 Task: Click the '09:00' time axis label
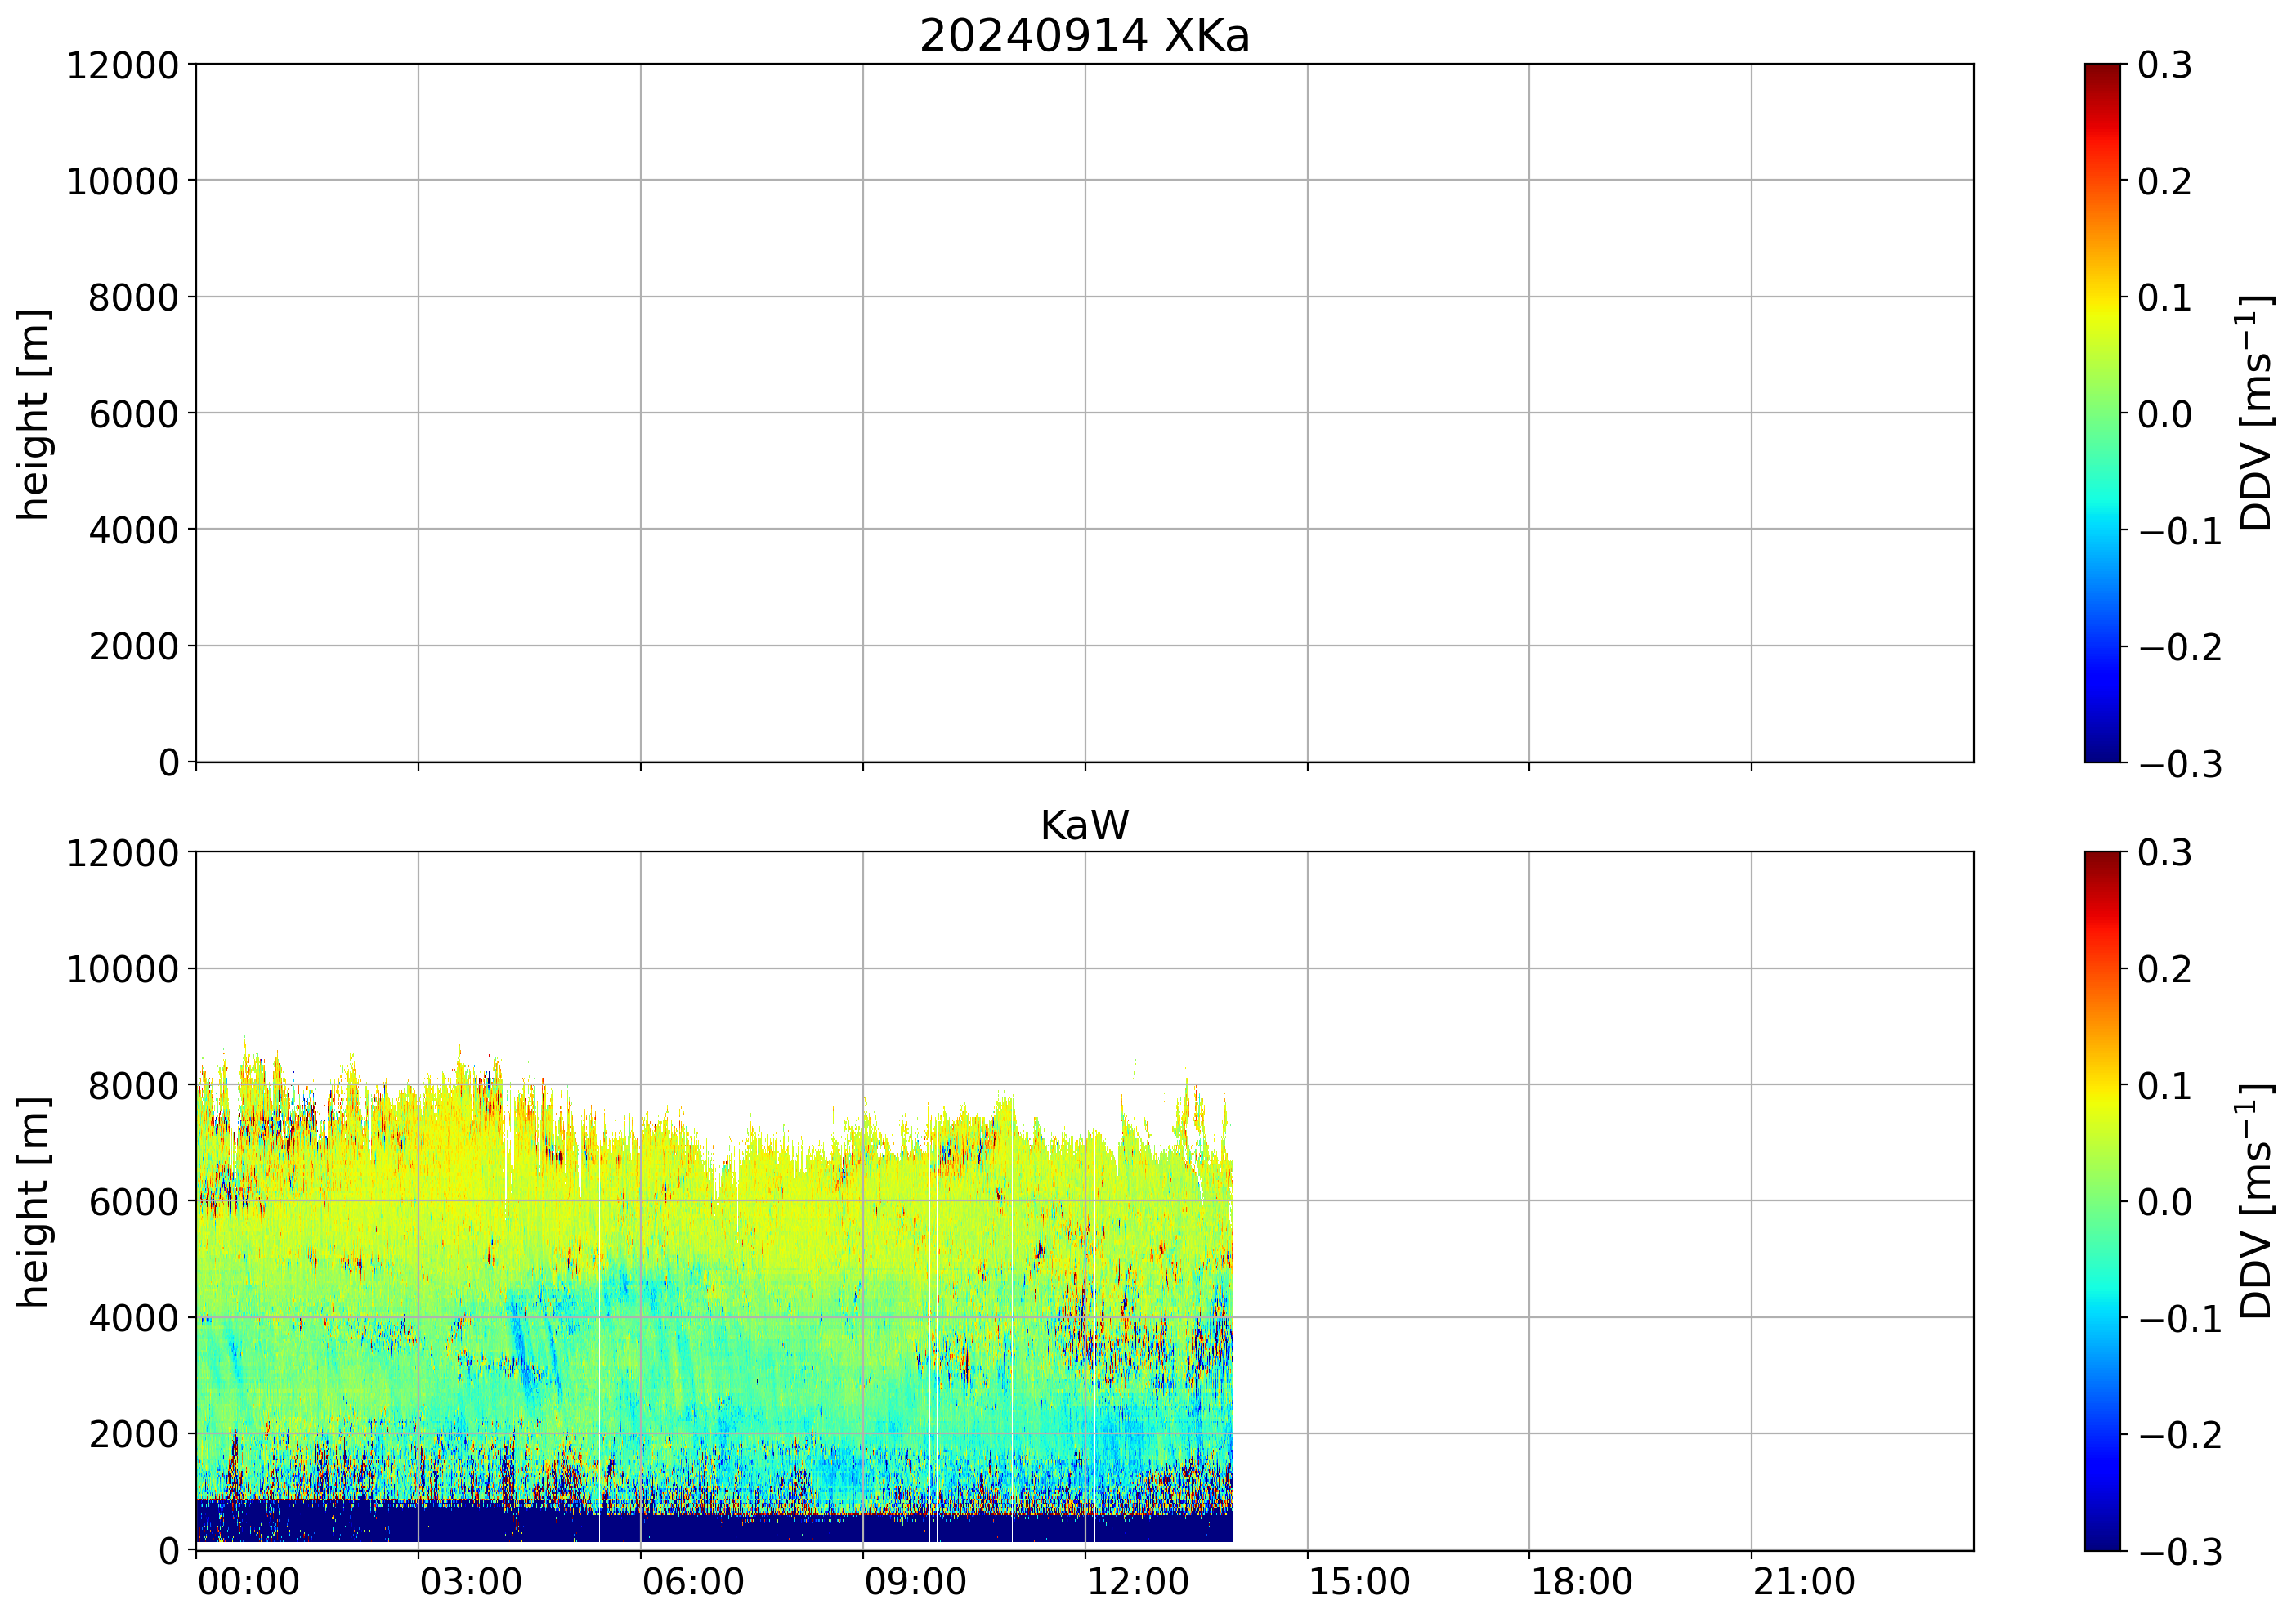[x=915, y=1582]
